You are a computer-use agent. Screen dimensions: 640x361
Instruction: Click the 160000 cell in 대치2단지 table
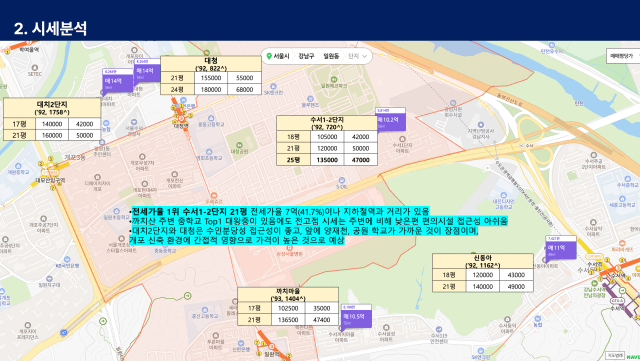click(x=52, y=135)
